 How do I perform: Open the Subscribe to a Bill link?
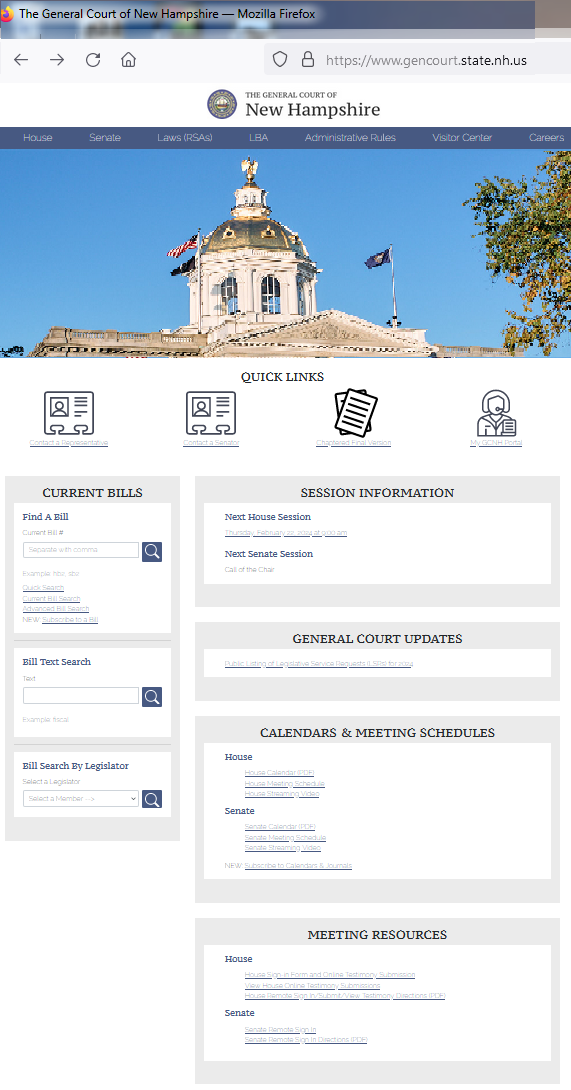pos(70,619)
